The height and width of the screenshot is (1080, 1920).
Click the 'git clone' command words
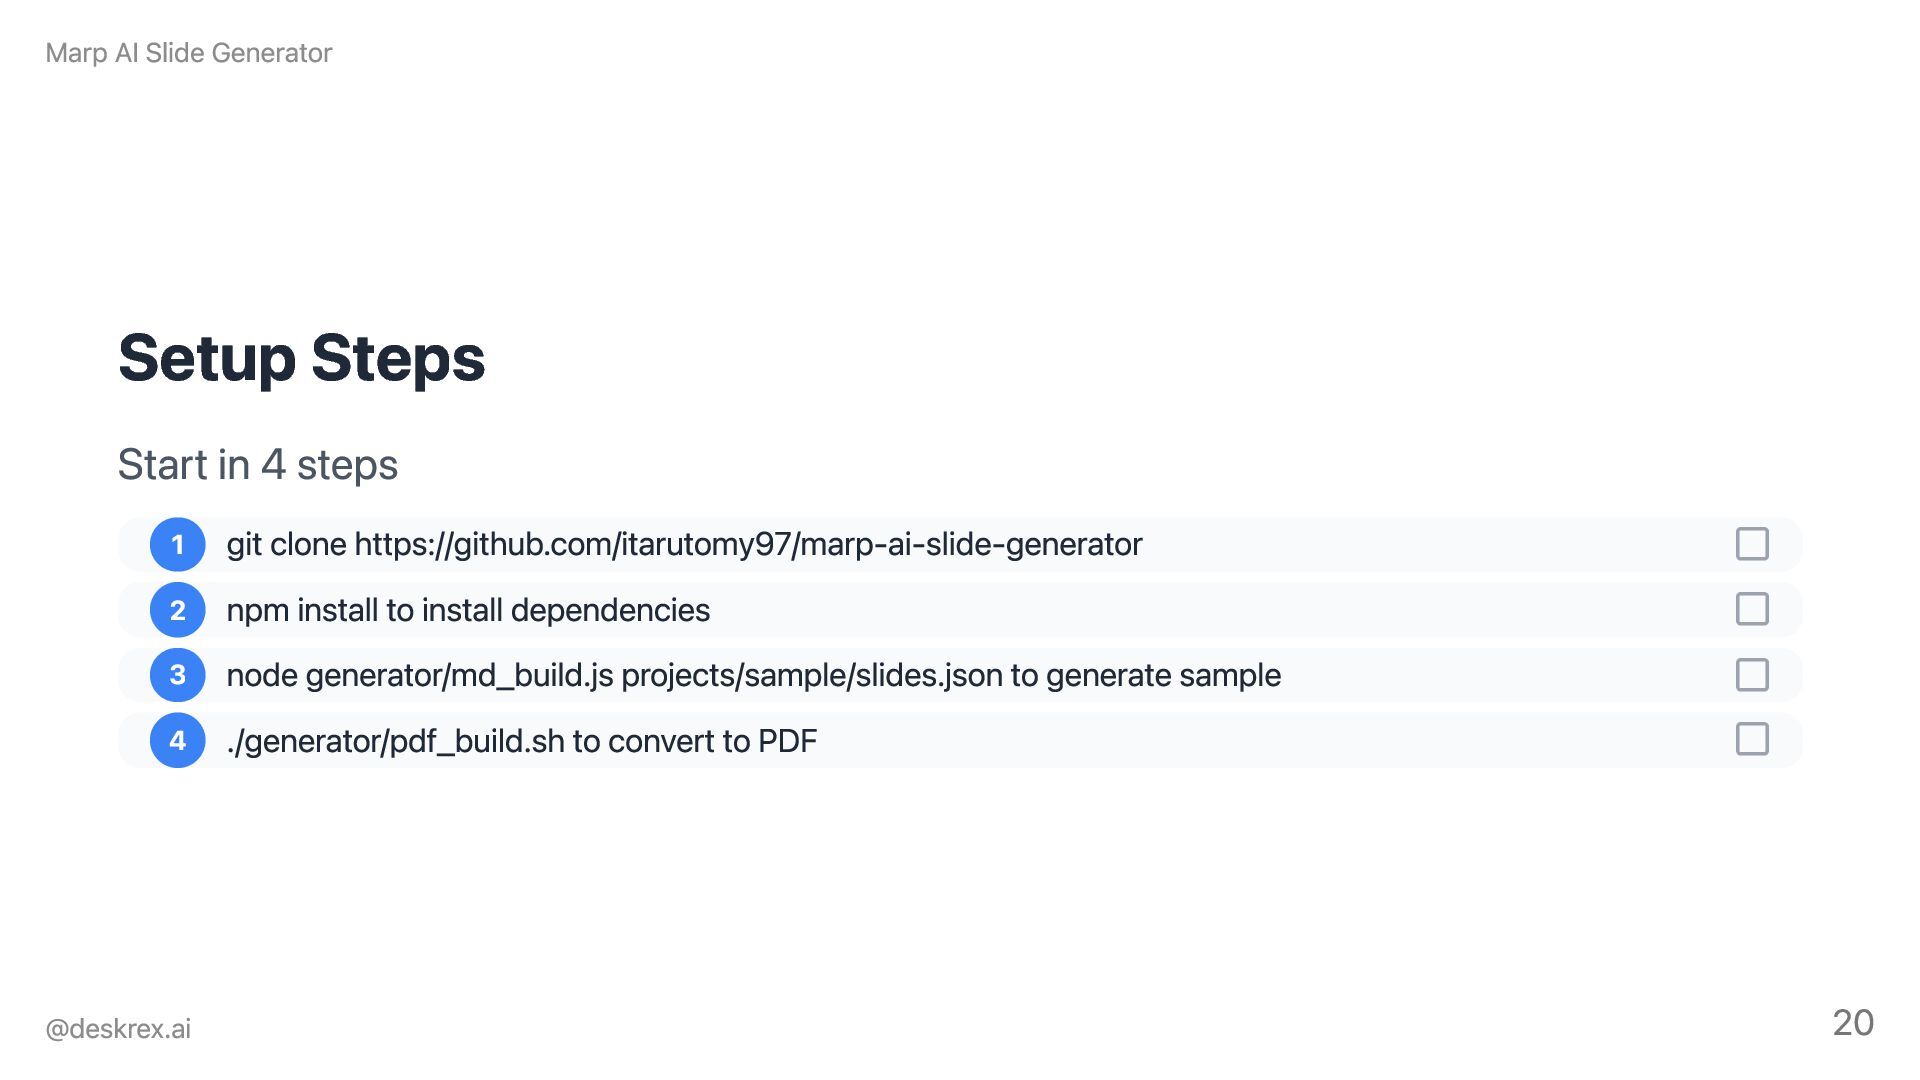[x=286, y=545]
